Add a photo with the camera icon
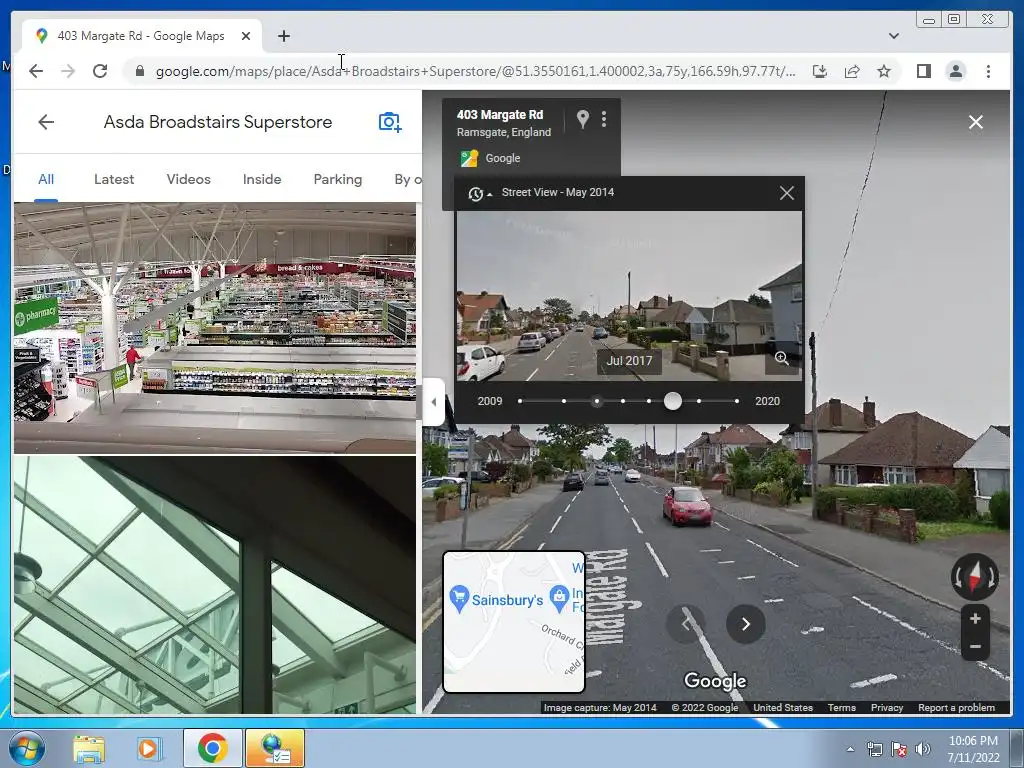 pyautogui.click(x=390, y=122)
